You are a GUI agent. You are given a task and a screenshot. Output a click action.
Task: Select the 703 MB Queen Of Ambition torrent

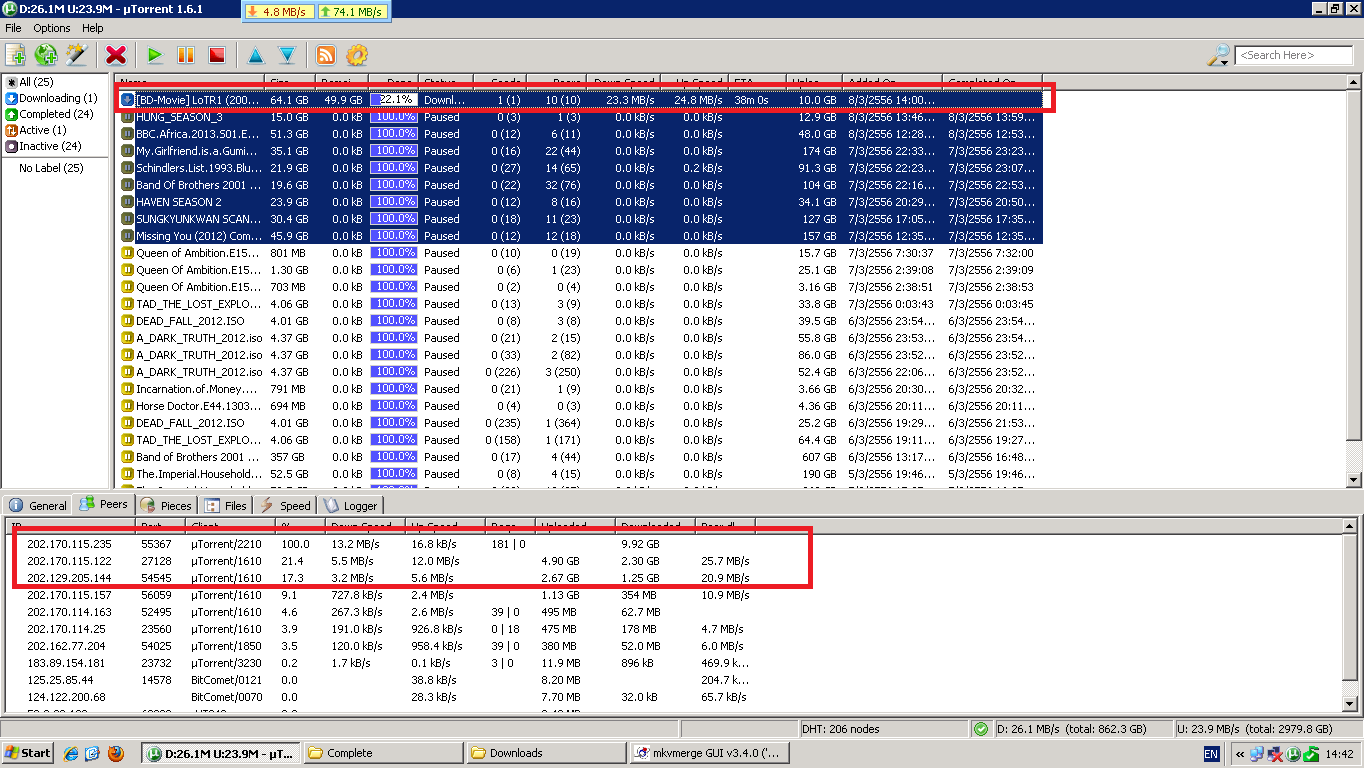tap(580, 287)
